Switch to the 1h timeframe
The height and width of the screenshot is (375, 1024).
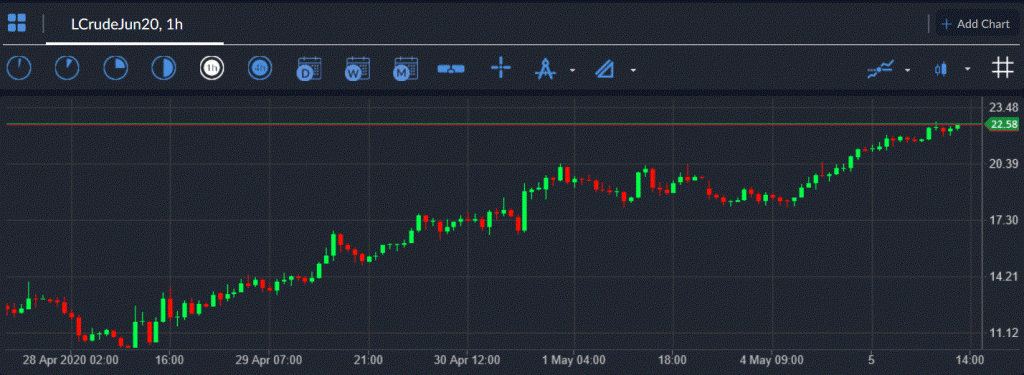(x=212, y=68)
